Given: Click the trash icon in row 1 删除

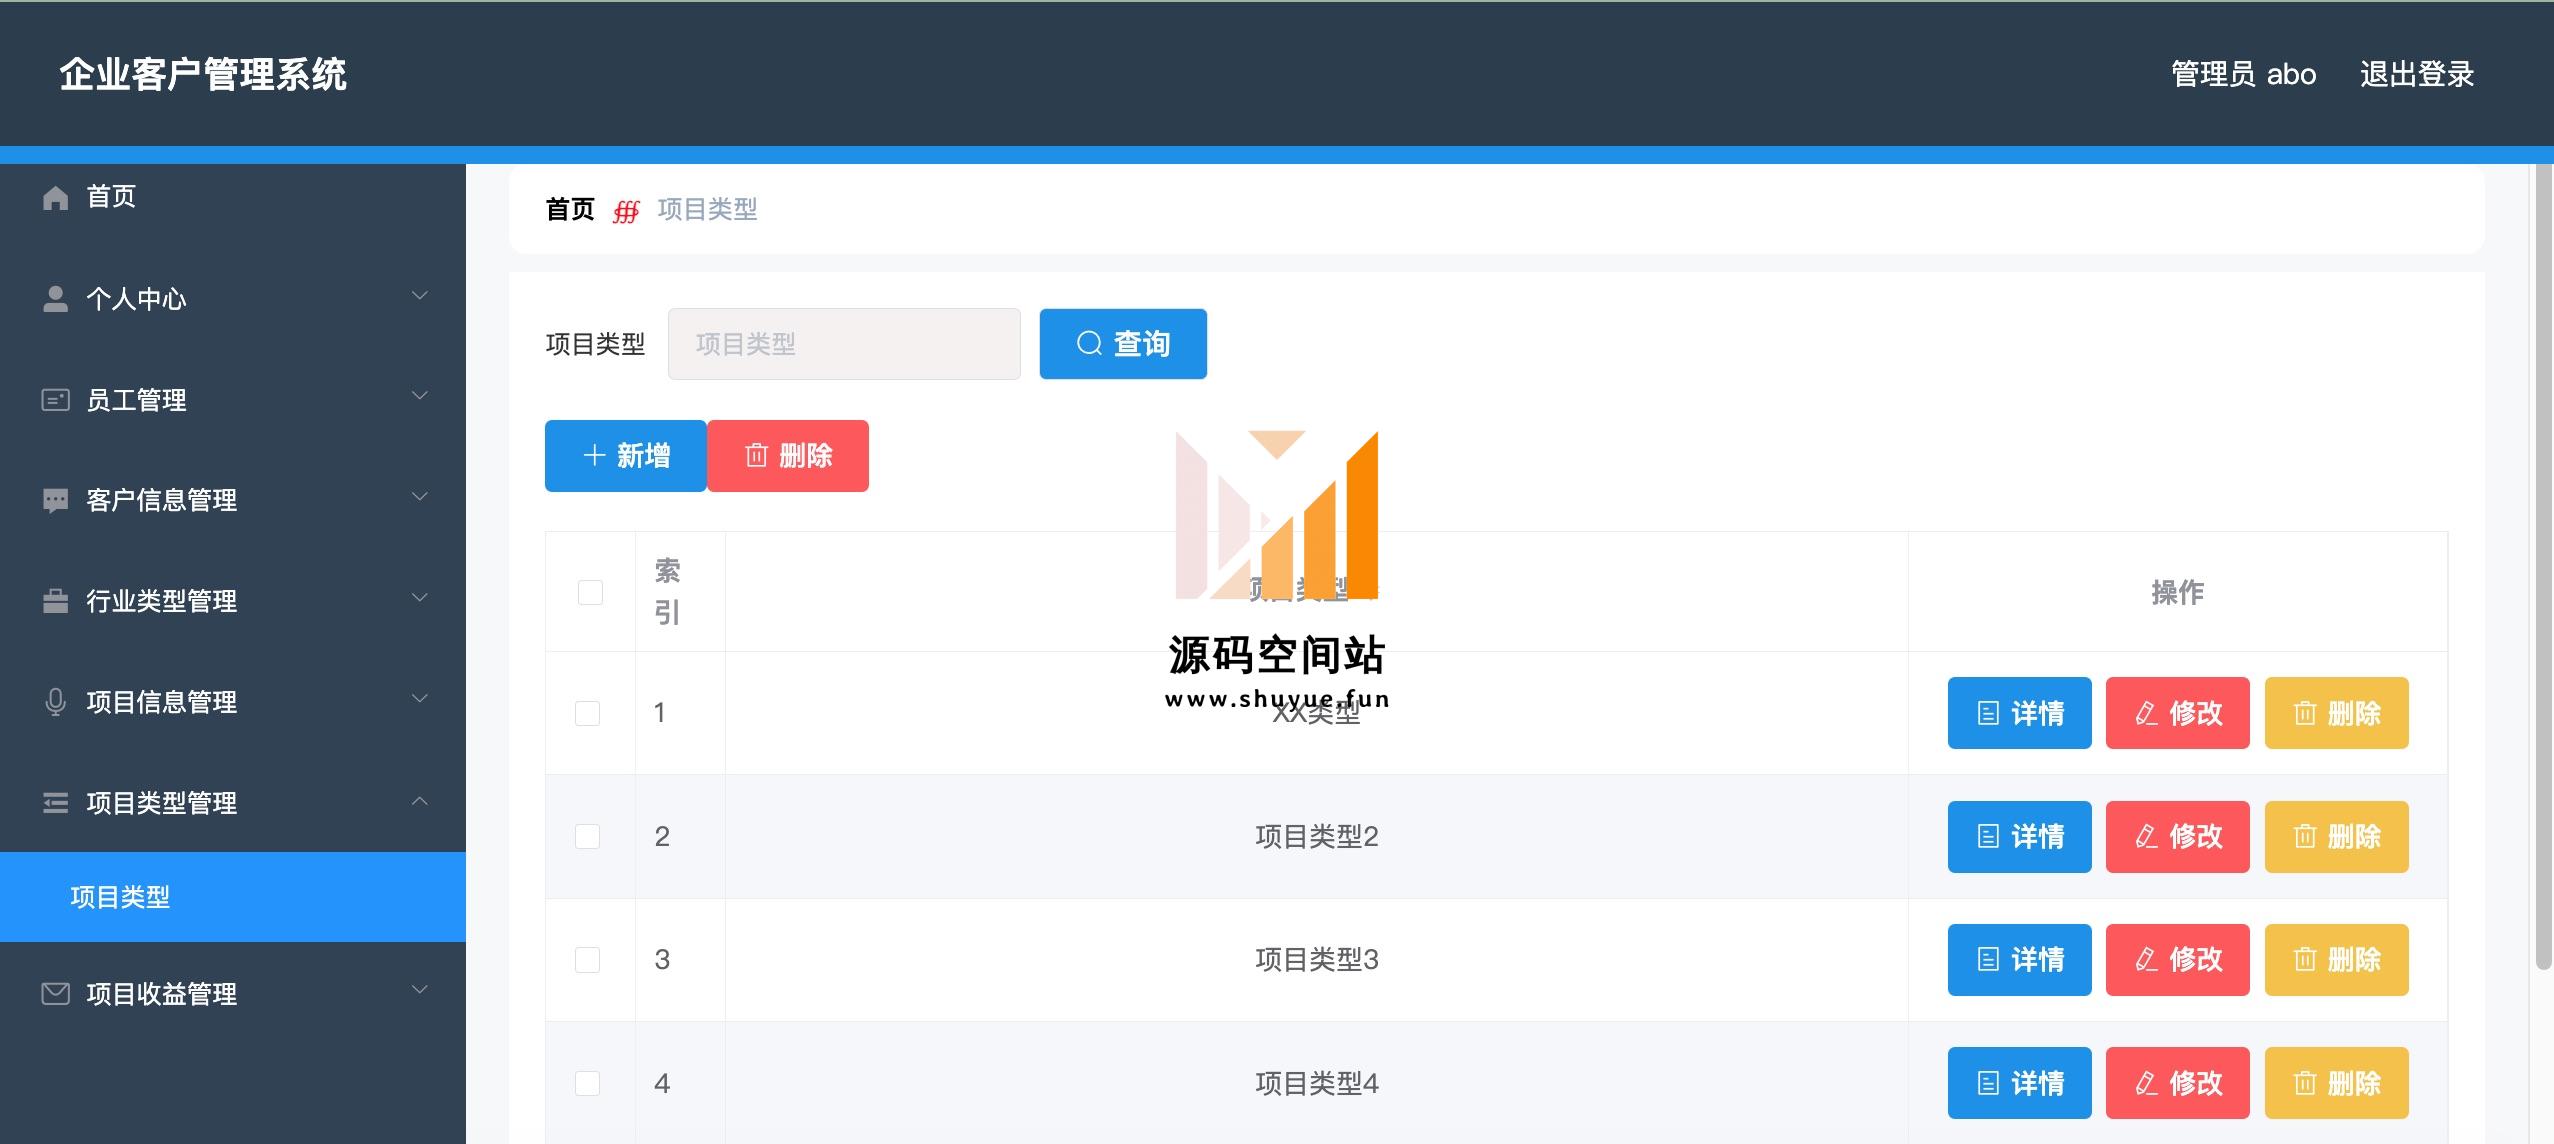Looking at the screenshot, I should (x=2305, y=714).
